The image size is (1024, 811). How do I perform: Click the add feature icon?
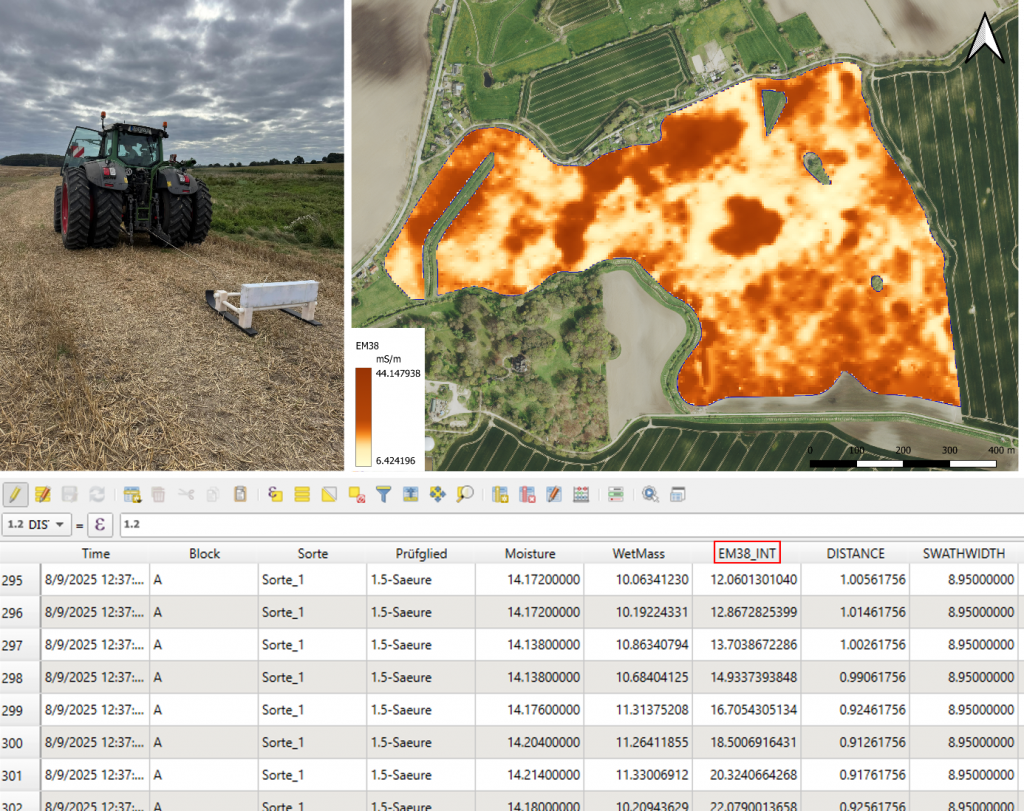[131, 494]
